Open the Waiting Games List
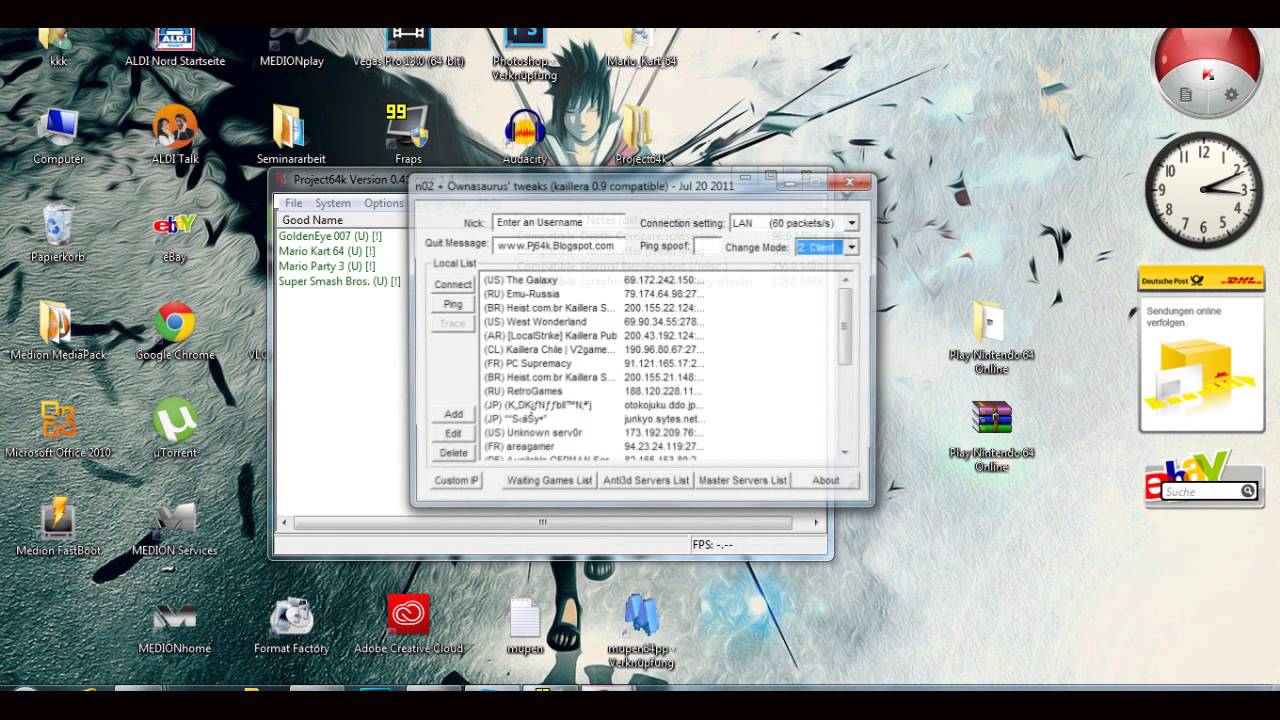 click(549, 480)
